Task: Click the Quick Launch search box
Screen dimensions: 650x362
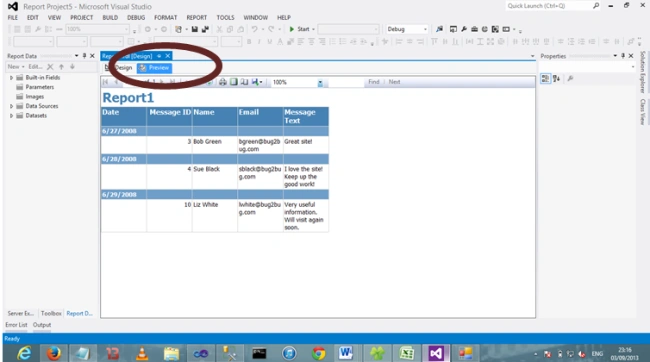Action: (x=553, y=6)
